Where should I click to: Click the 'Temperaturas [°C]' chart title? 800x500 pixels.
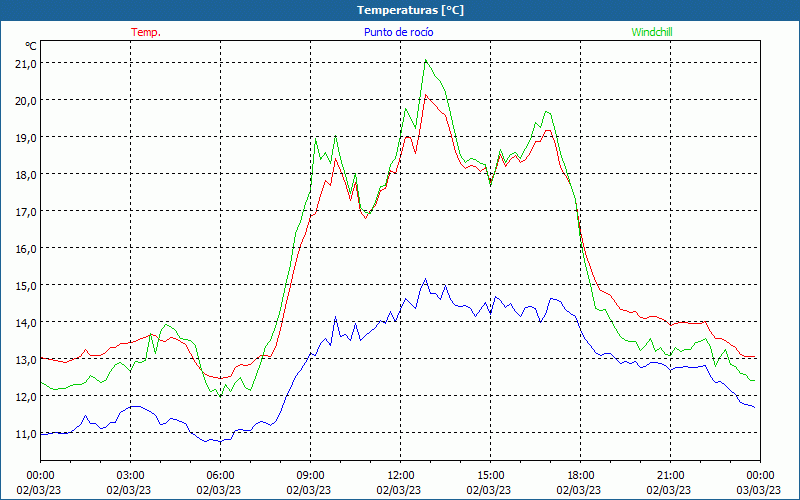(410, 10)
